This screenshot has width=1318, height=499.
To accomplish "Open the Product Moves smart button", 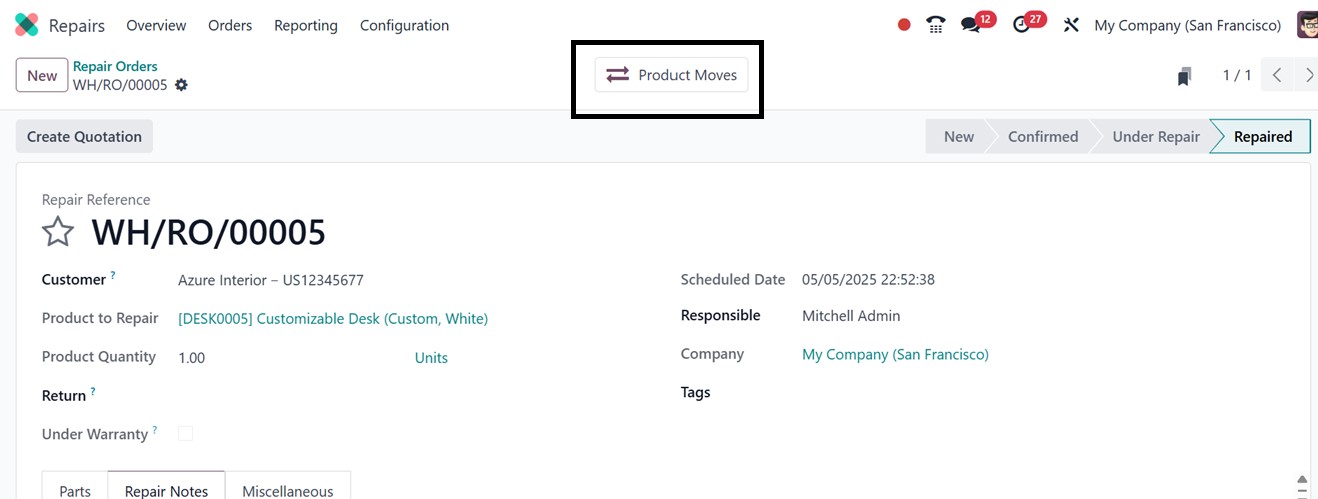I will 671,75.
